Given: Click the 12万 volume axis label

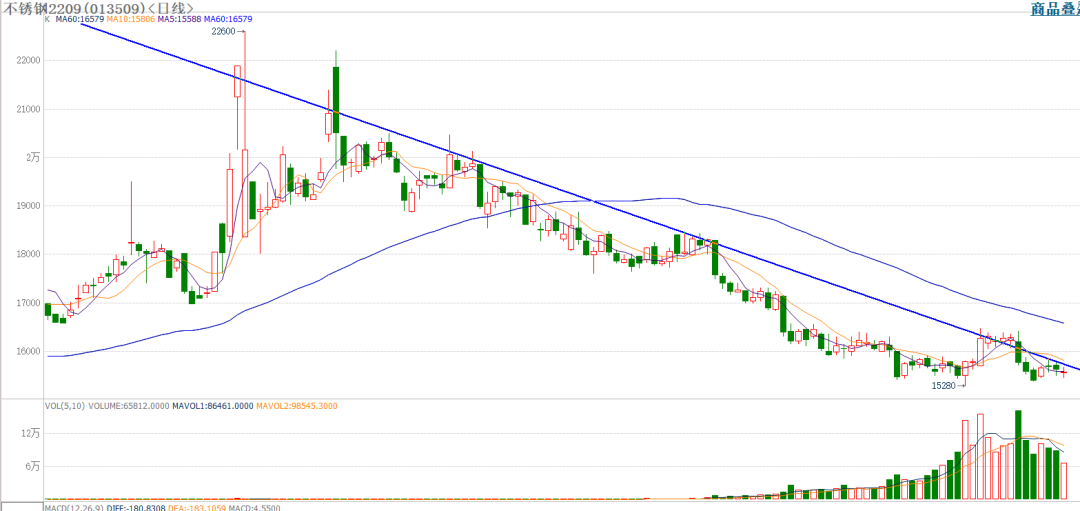Looking at the screenshot, I should (31, 433).
